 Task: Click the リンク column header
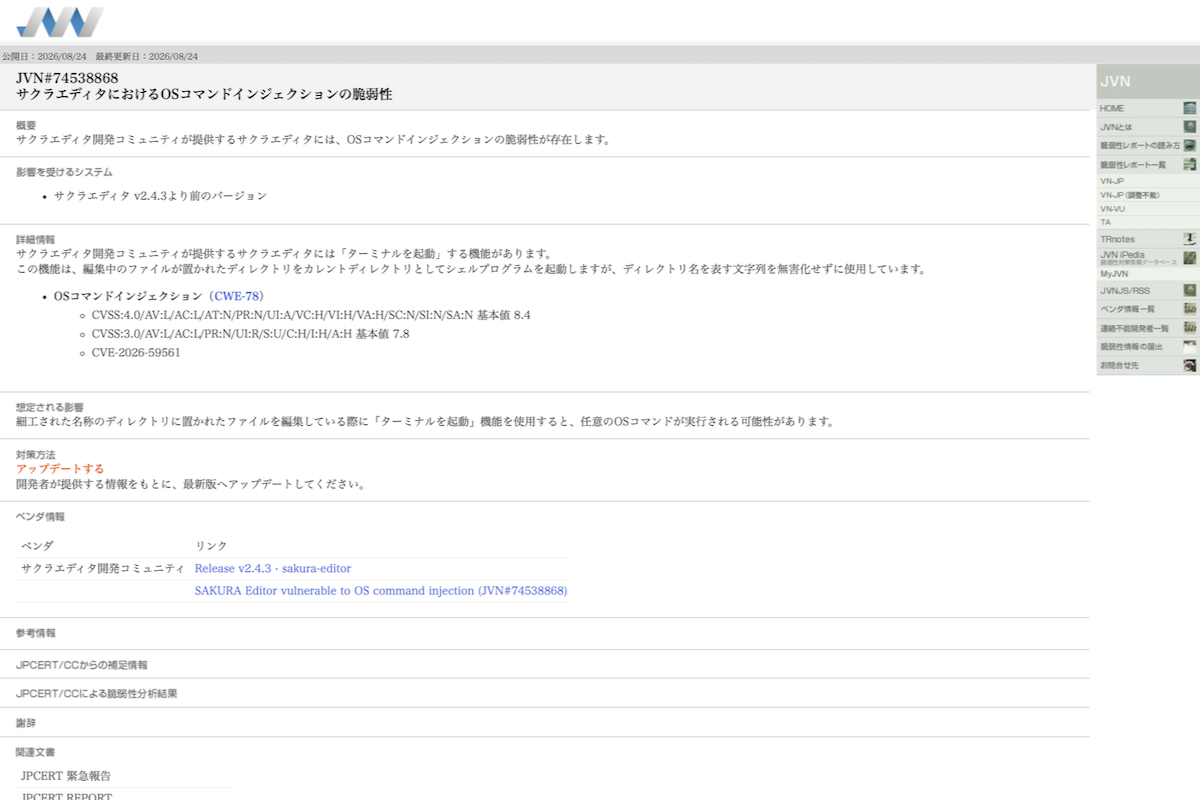(x=211, y=546)
